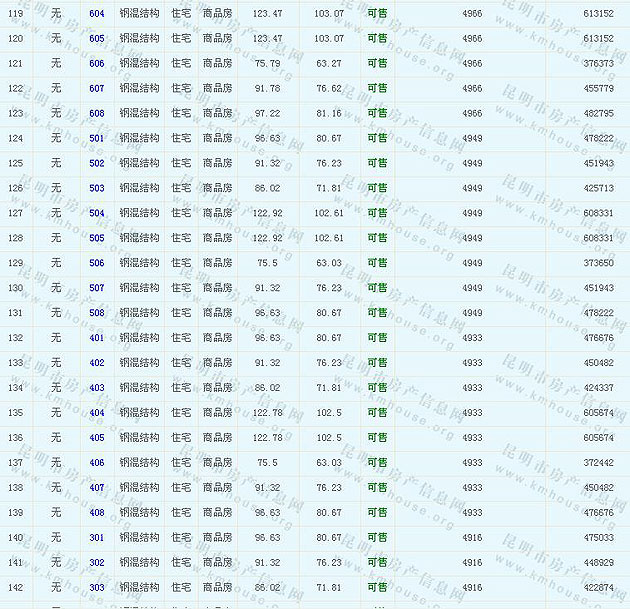Select room number 504

tap(96, 213)
